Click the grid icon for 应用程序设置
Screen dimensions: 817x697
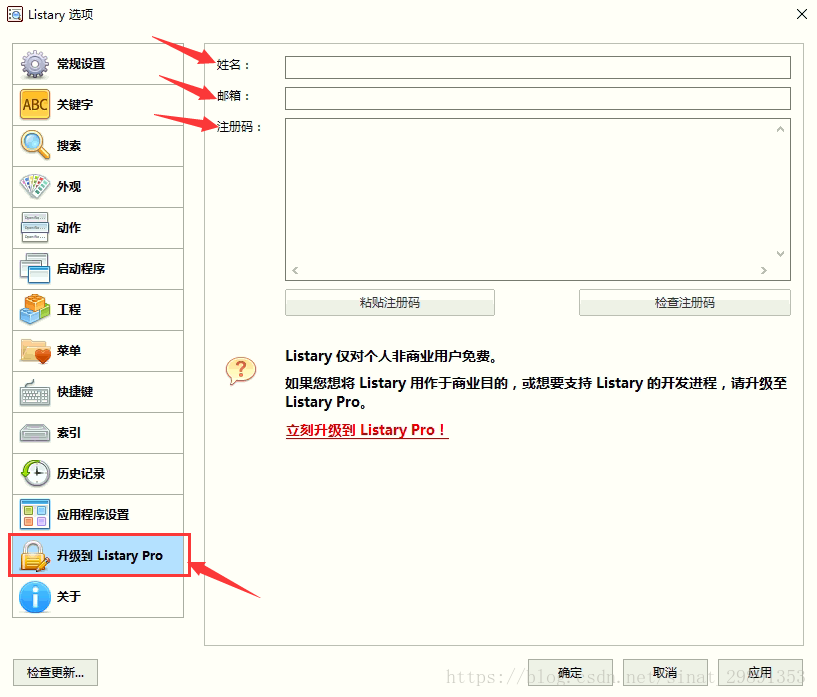pos(35,515)
